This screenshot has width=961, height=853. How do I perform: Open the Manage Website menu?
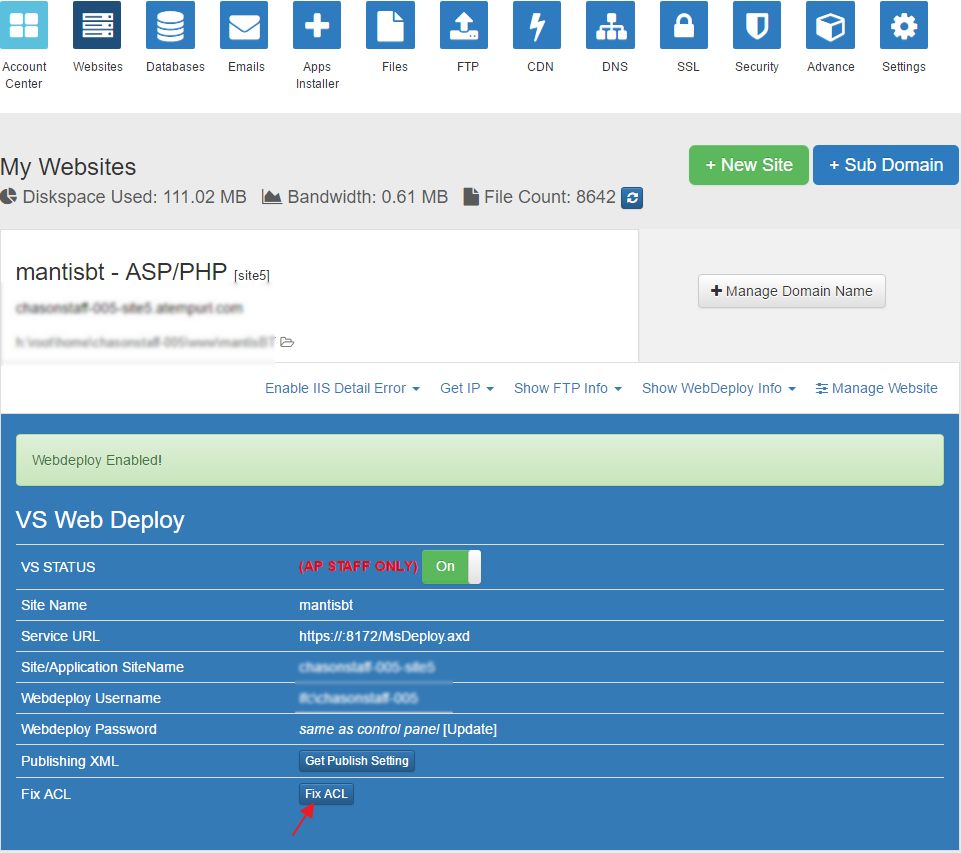click(876, 388)
